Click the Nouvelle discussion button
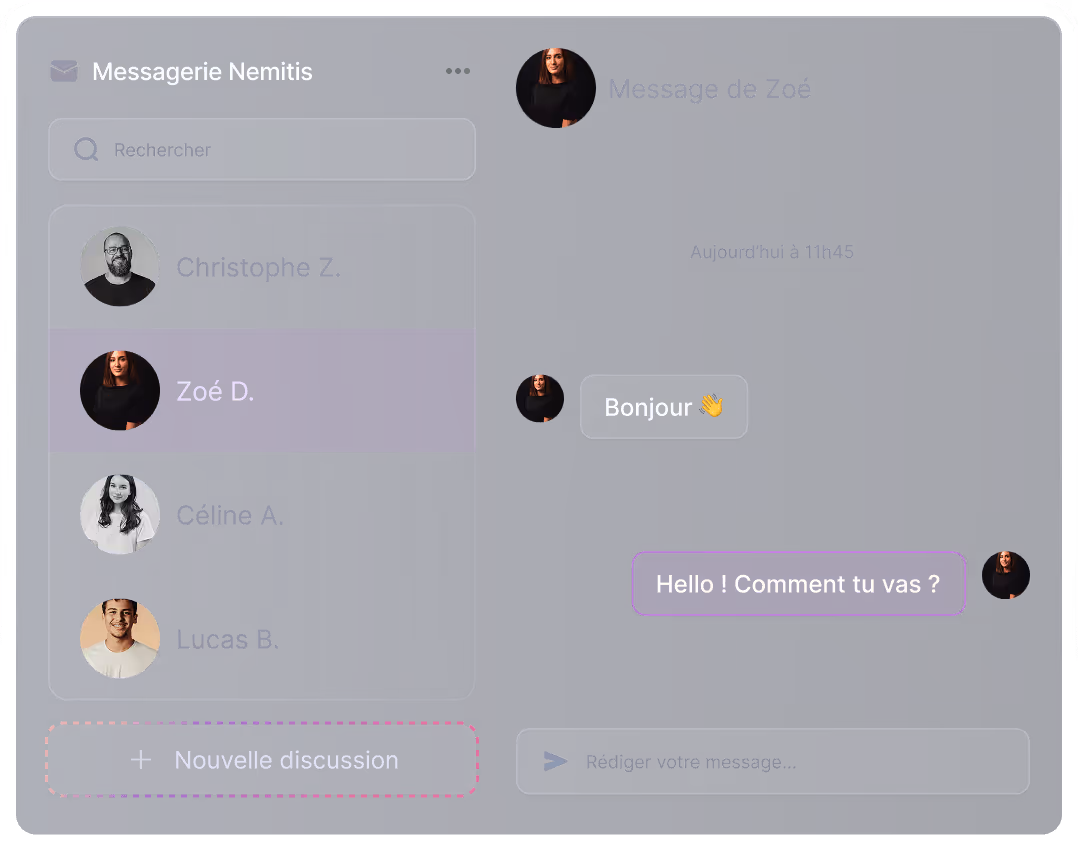1078x850 pixels. [262, 760]
